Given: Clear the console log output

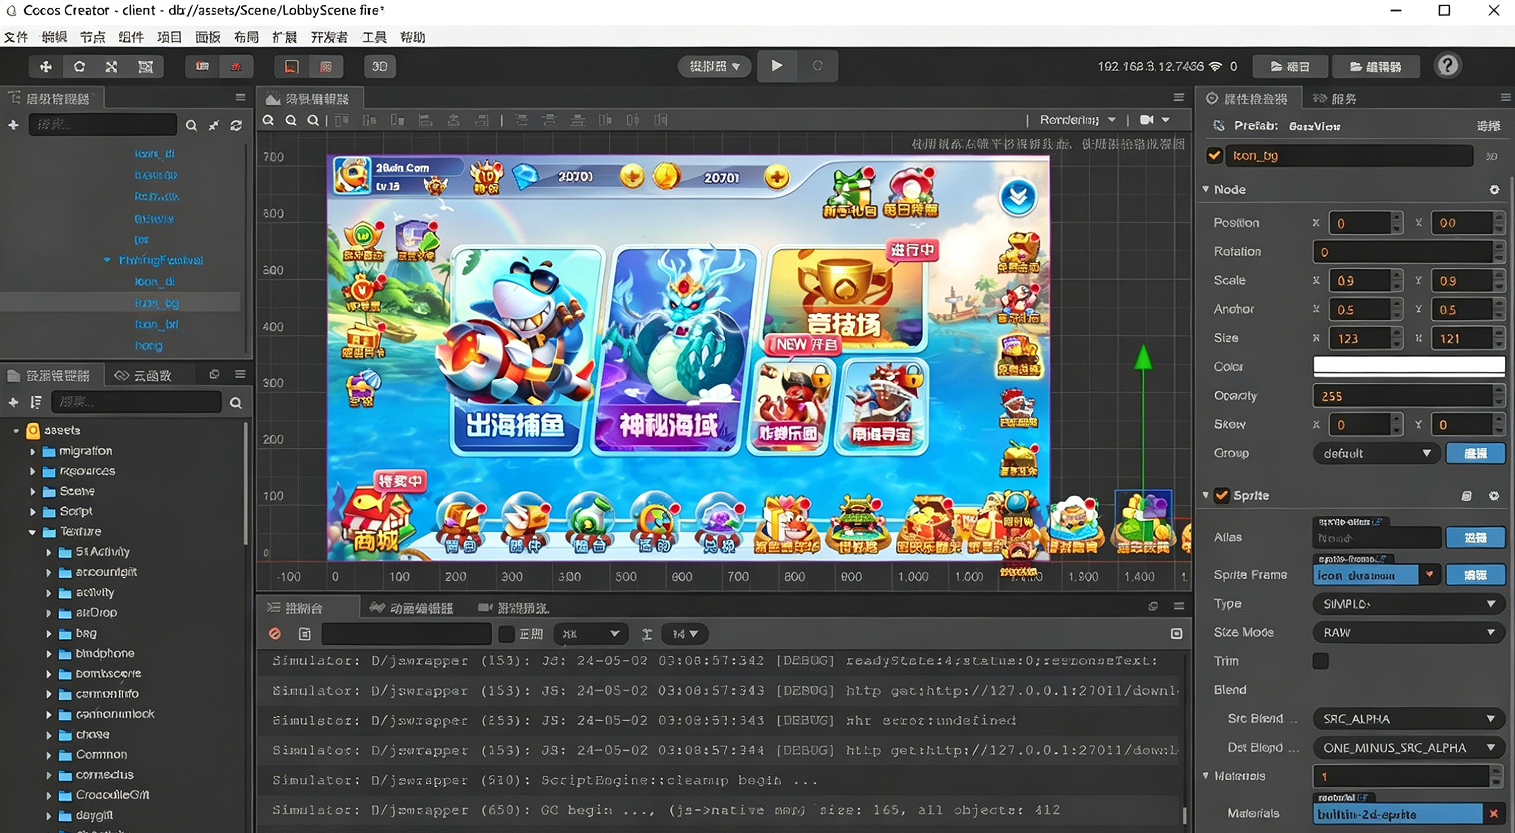Looking at the screenshot, I should 275,634.
